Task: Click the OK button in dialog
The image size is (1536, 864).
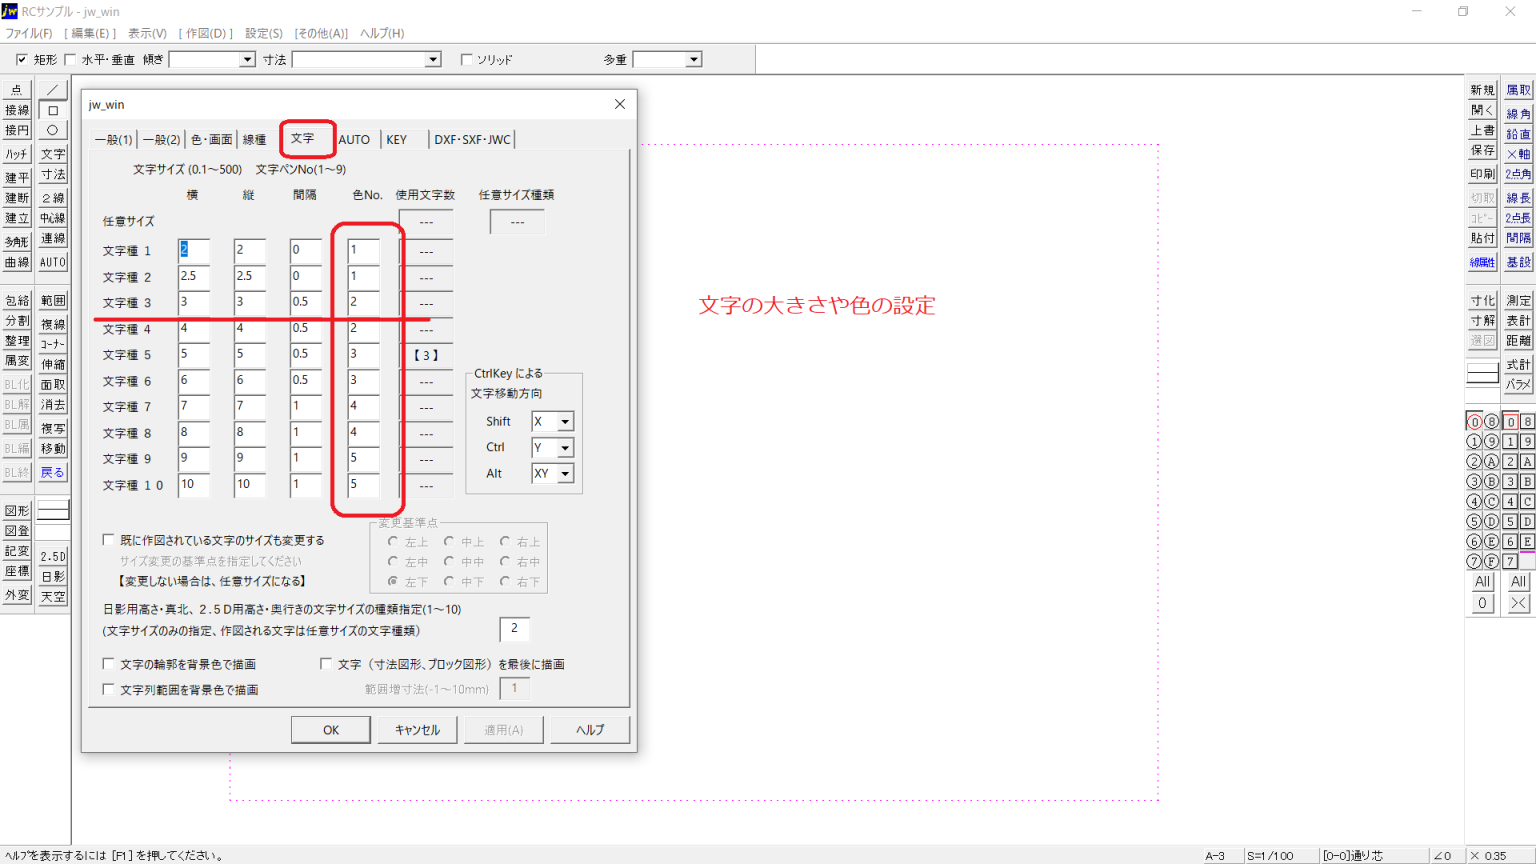Action: click(x=331, y=730)
